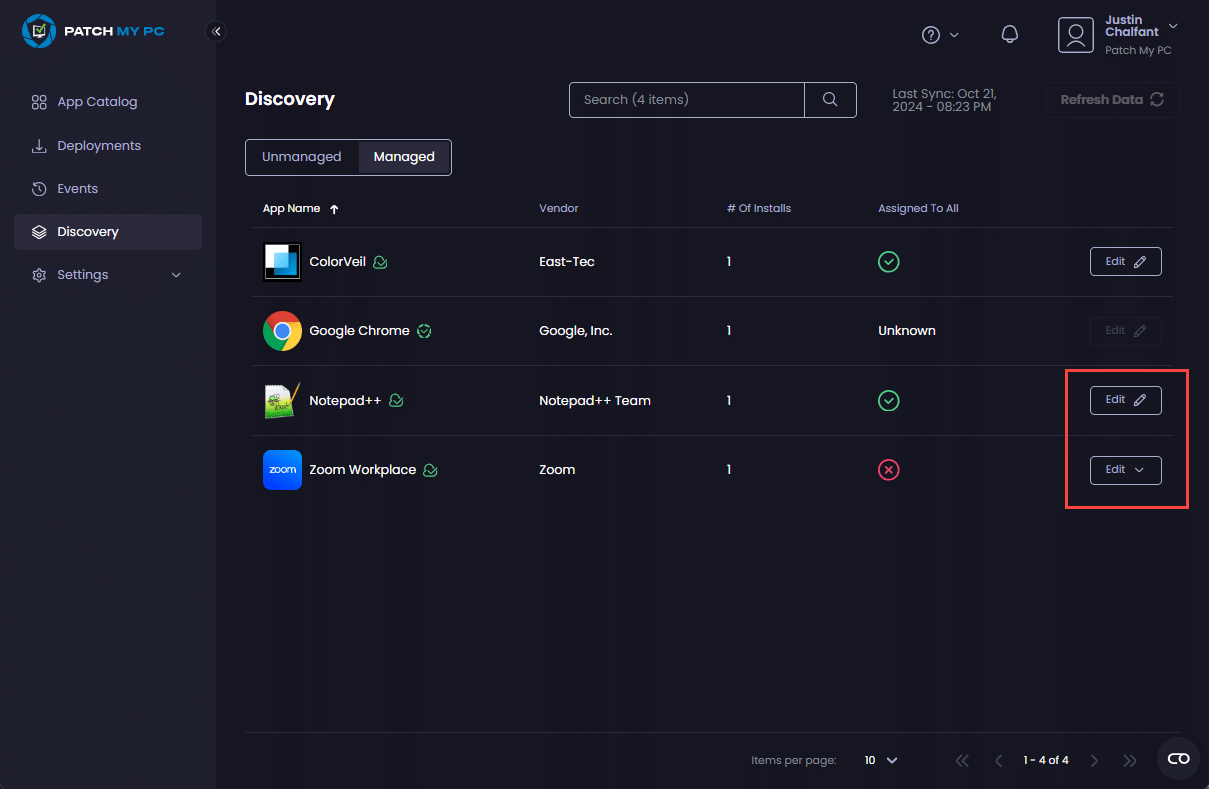The width and height of the screenshot is (1209, 789).
Task: Click the Notepad++ app icon
Action: [x=282, y=400]
